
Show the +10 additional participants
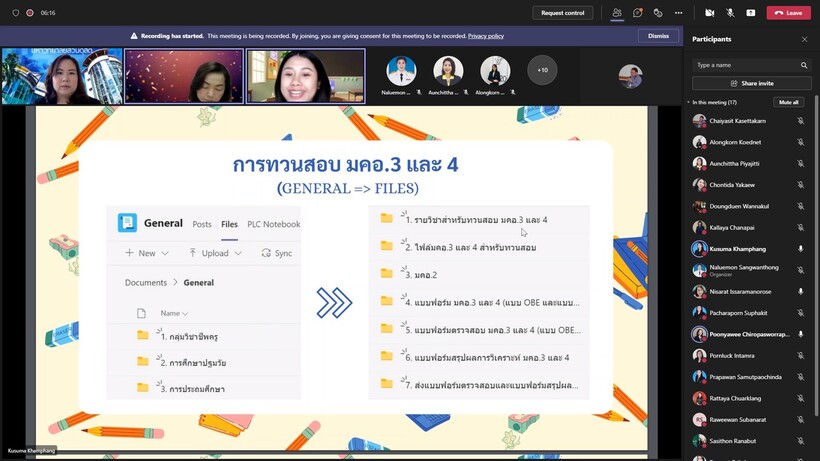pos(542,71)
